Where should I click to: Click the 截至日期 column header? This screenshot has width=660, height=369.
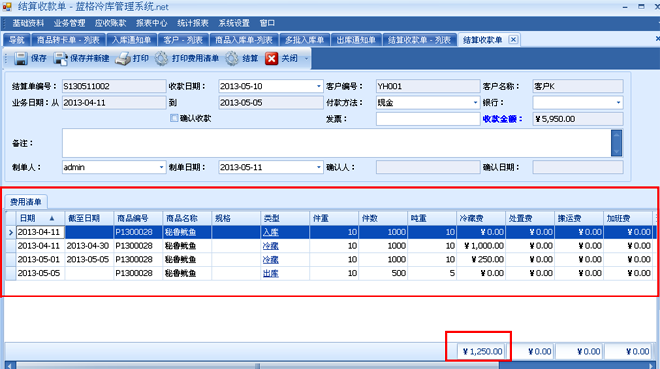click(x=89, y=218)
